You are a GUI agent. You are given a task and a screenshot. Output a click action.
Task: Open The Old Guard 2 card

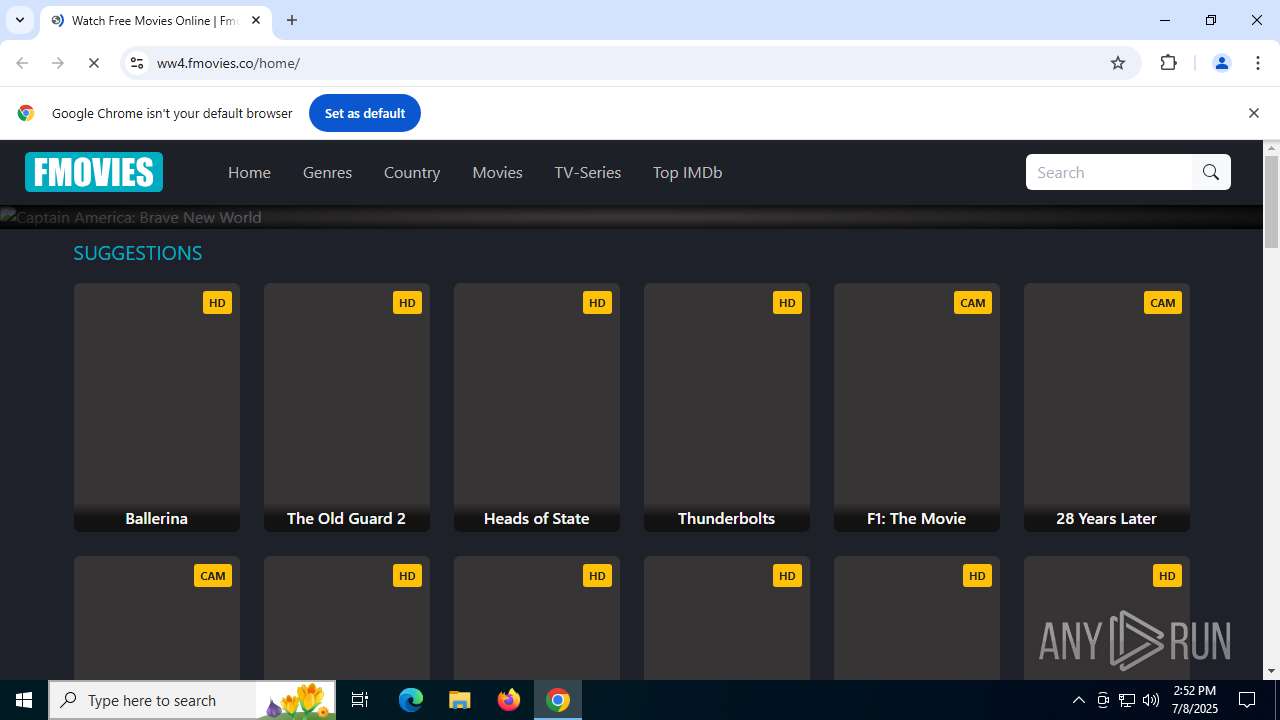(347, 407)
